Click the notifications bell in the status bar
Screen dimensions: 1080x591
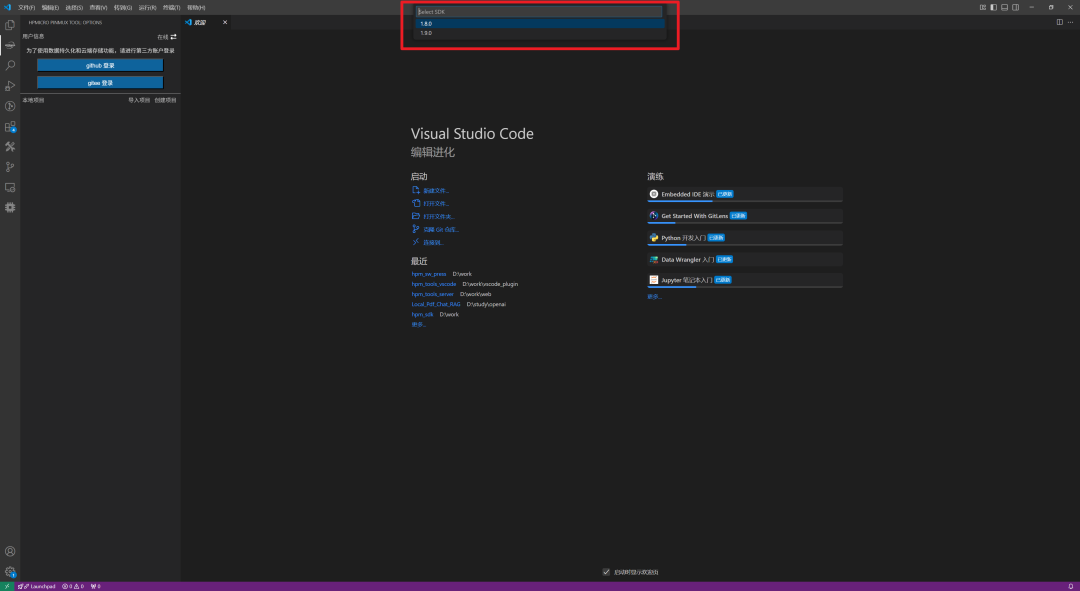pos(1070,586)
